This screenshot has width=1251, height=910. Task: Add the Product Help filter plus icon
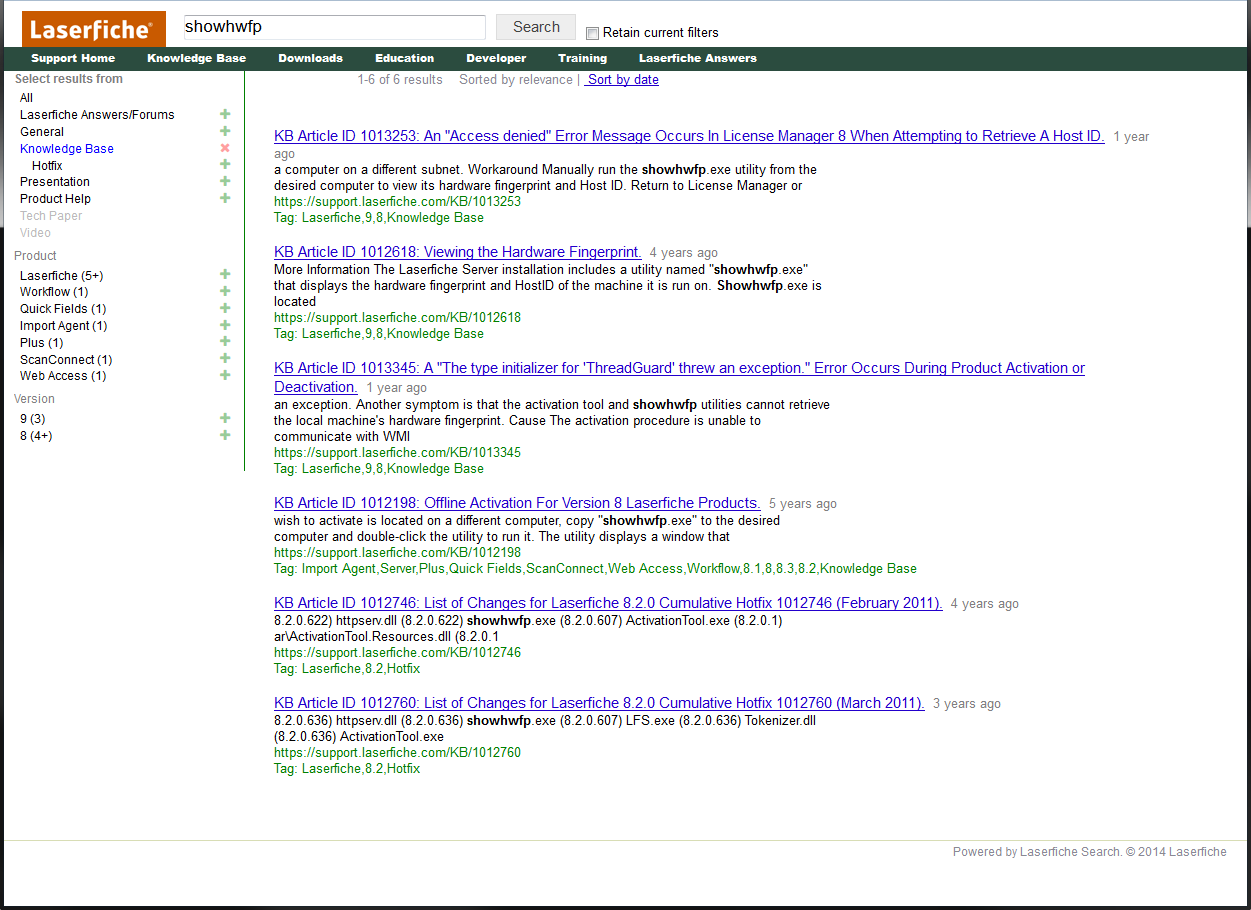(x=225, y=198)
